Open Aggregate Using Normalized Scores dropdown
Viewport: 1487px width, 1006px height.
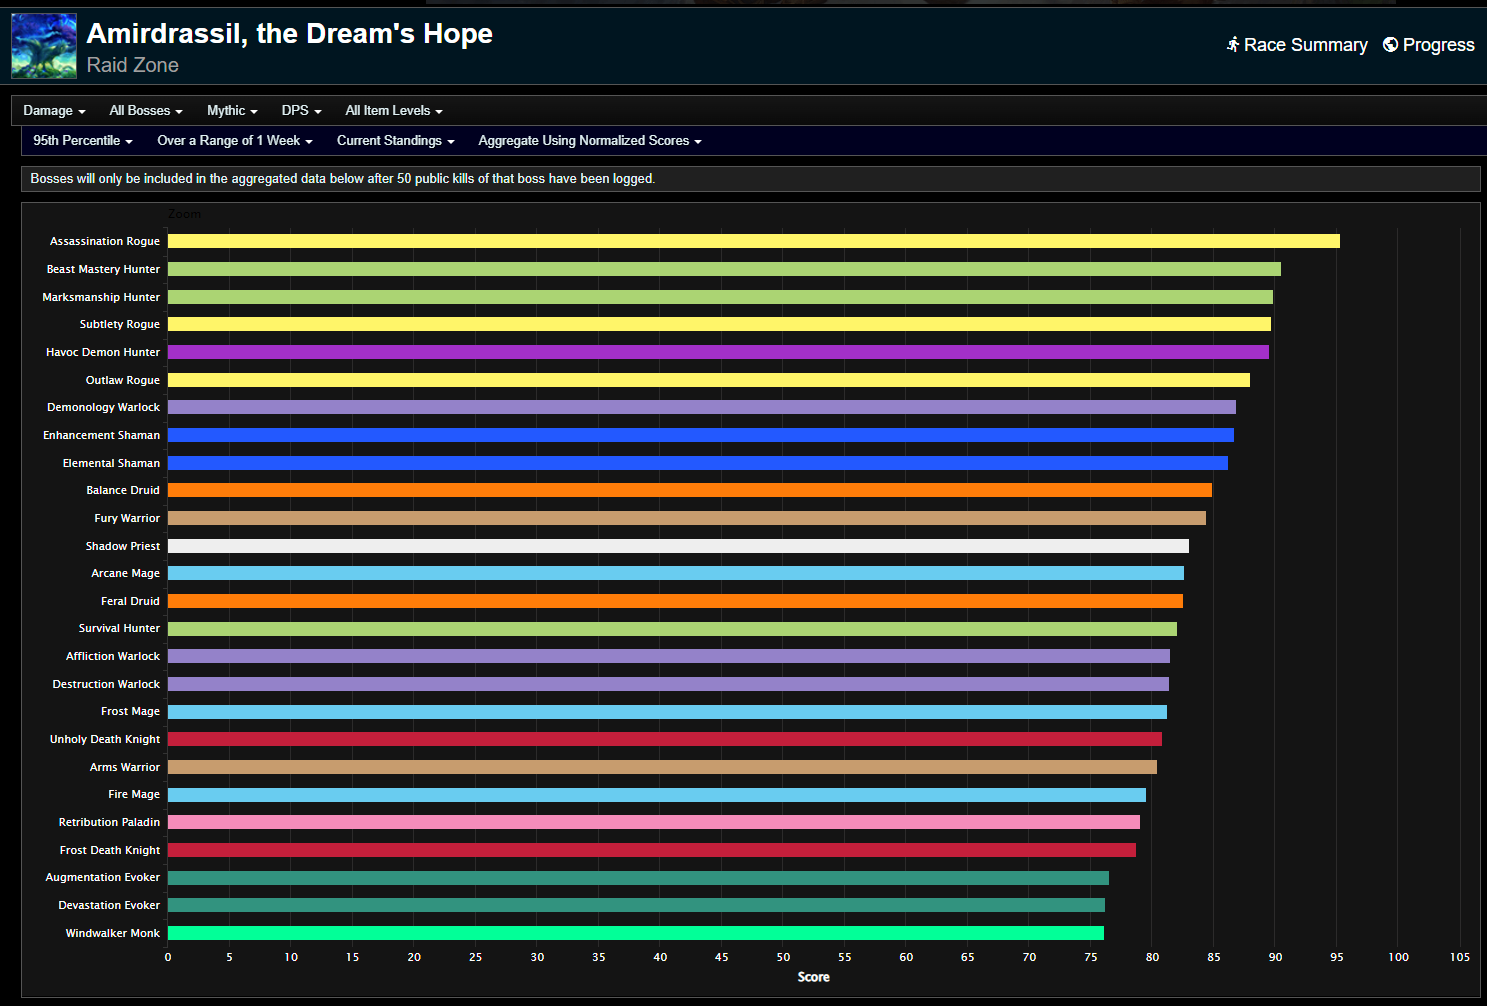point(590,141)
